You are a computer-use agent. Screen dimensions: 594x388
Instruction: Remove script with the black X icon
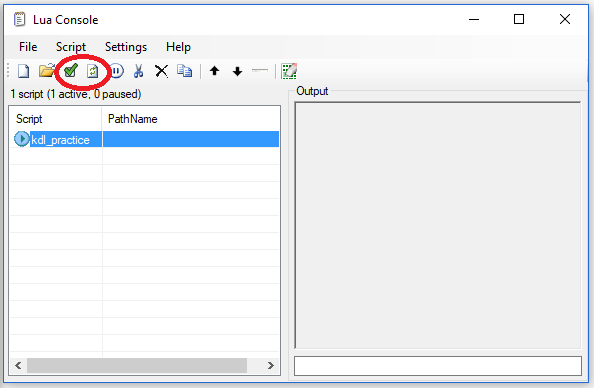[161, 71]
